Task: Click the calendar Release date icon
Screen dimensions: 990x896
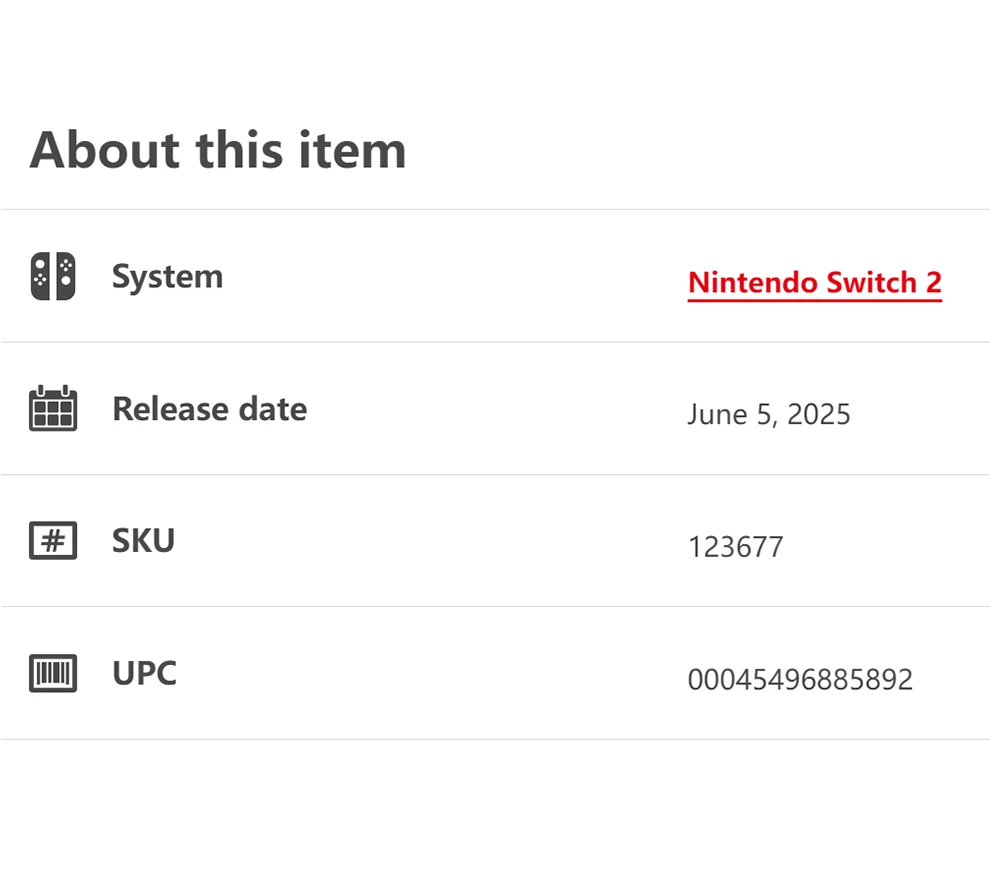Action: click(53, 408)
